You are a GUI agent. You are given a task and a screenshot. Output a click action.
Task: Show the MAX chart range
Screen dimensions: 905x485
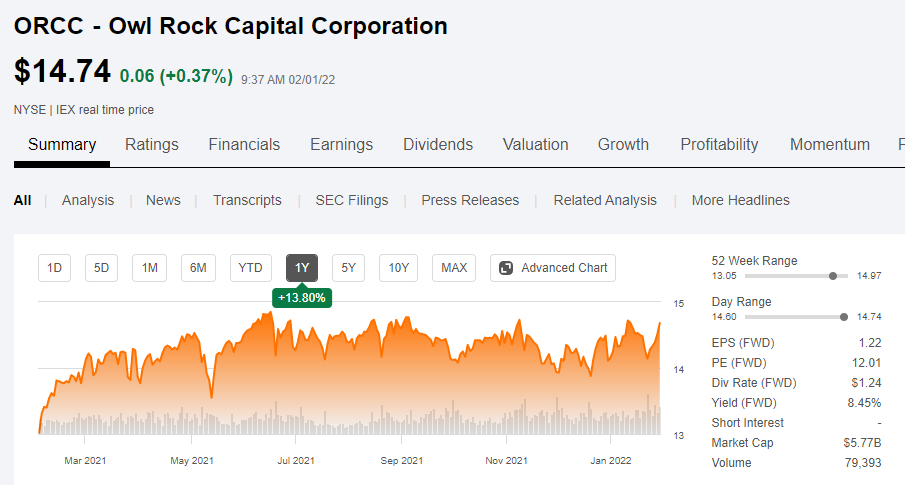[x=454, y=268]
